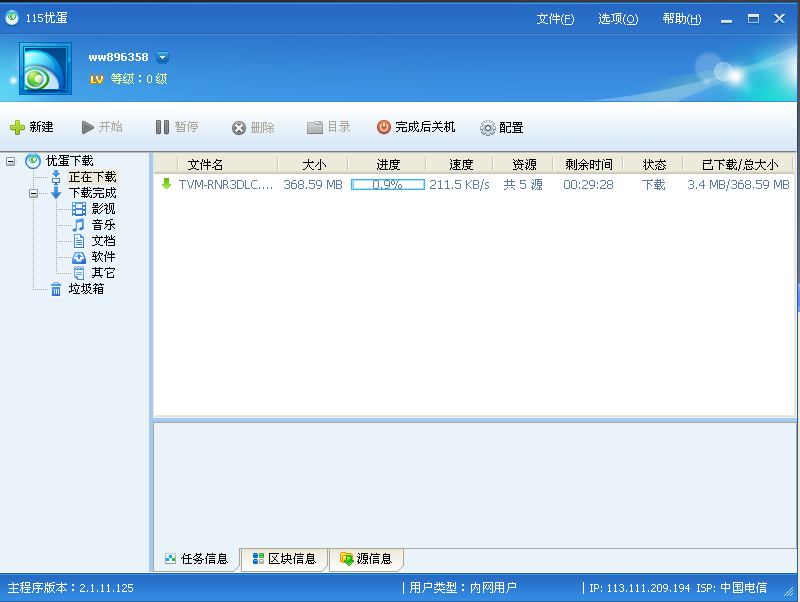Collapse the 下载完成 tree node
Viewport: 800px width, 602px height.
33,193
